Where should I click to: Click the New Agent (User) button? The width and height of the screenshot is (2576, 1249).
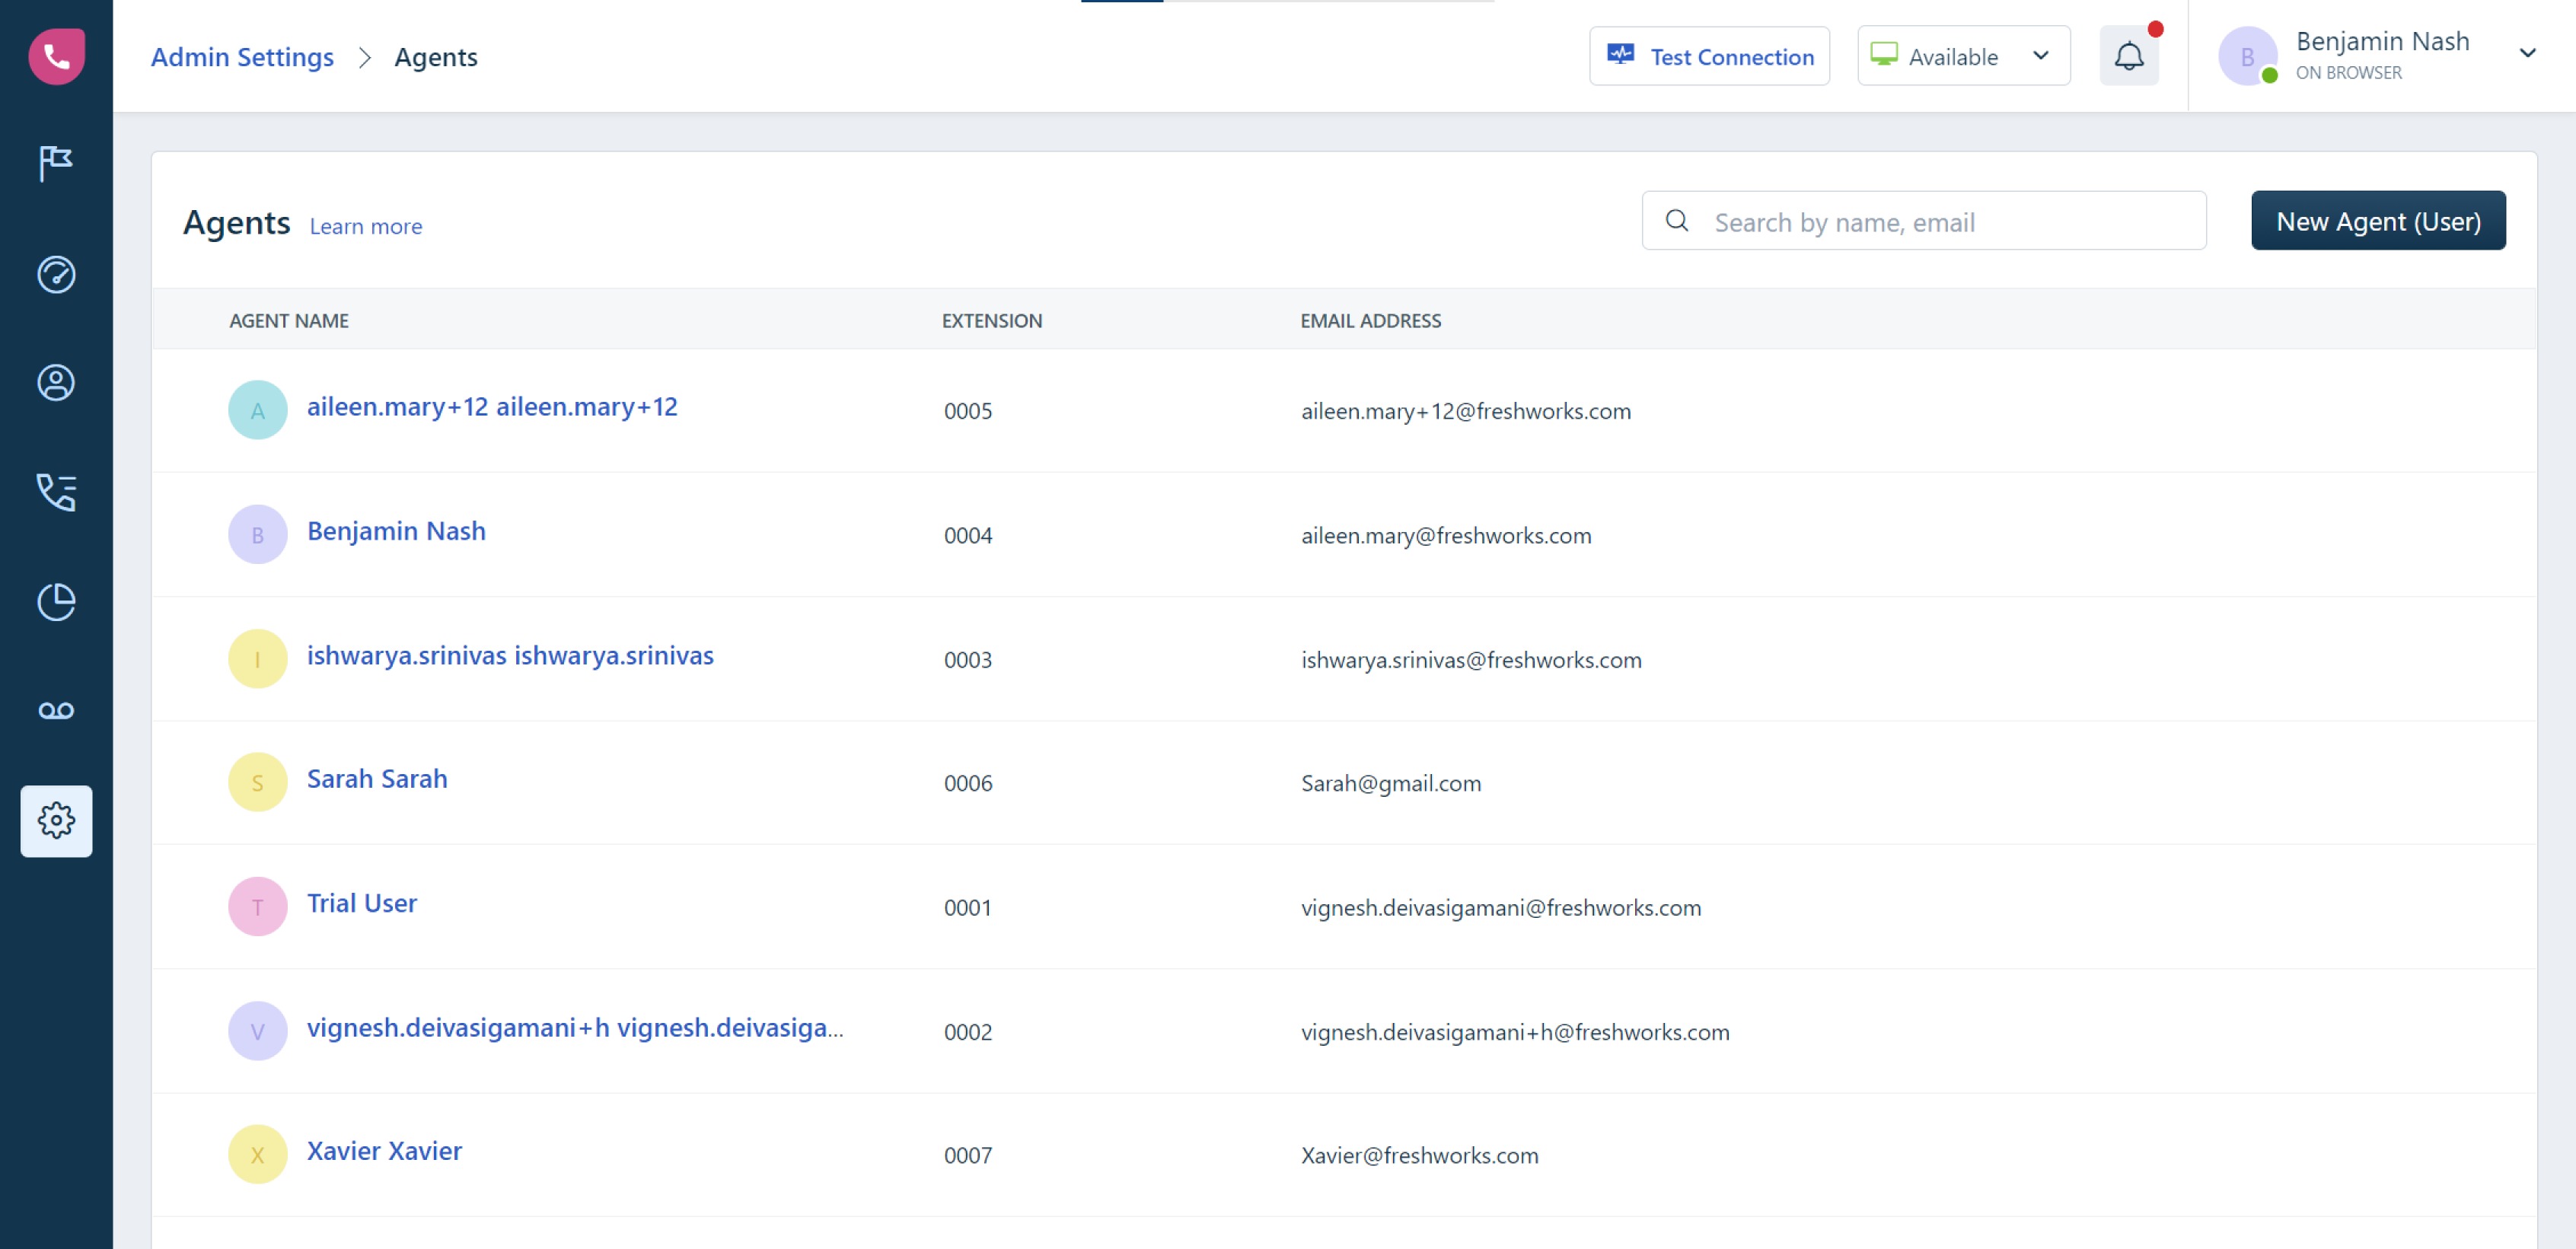(x=2377, y=221)
